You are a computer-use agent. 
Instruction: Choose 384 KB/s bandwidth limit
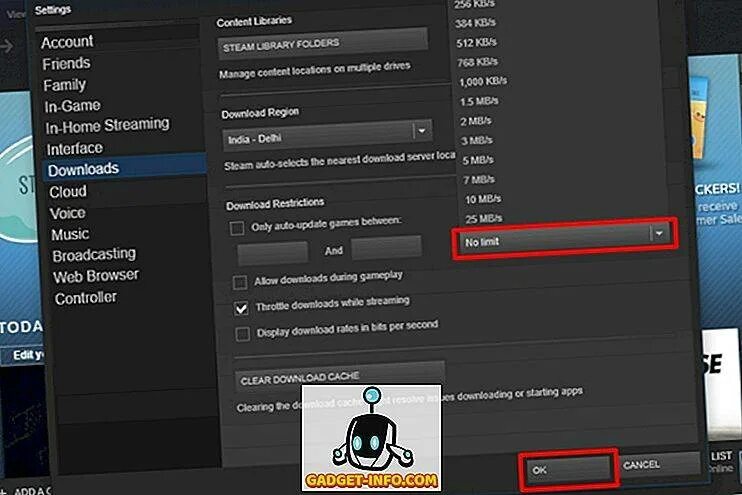[475, 23]
